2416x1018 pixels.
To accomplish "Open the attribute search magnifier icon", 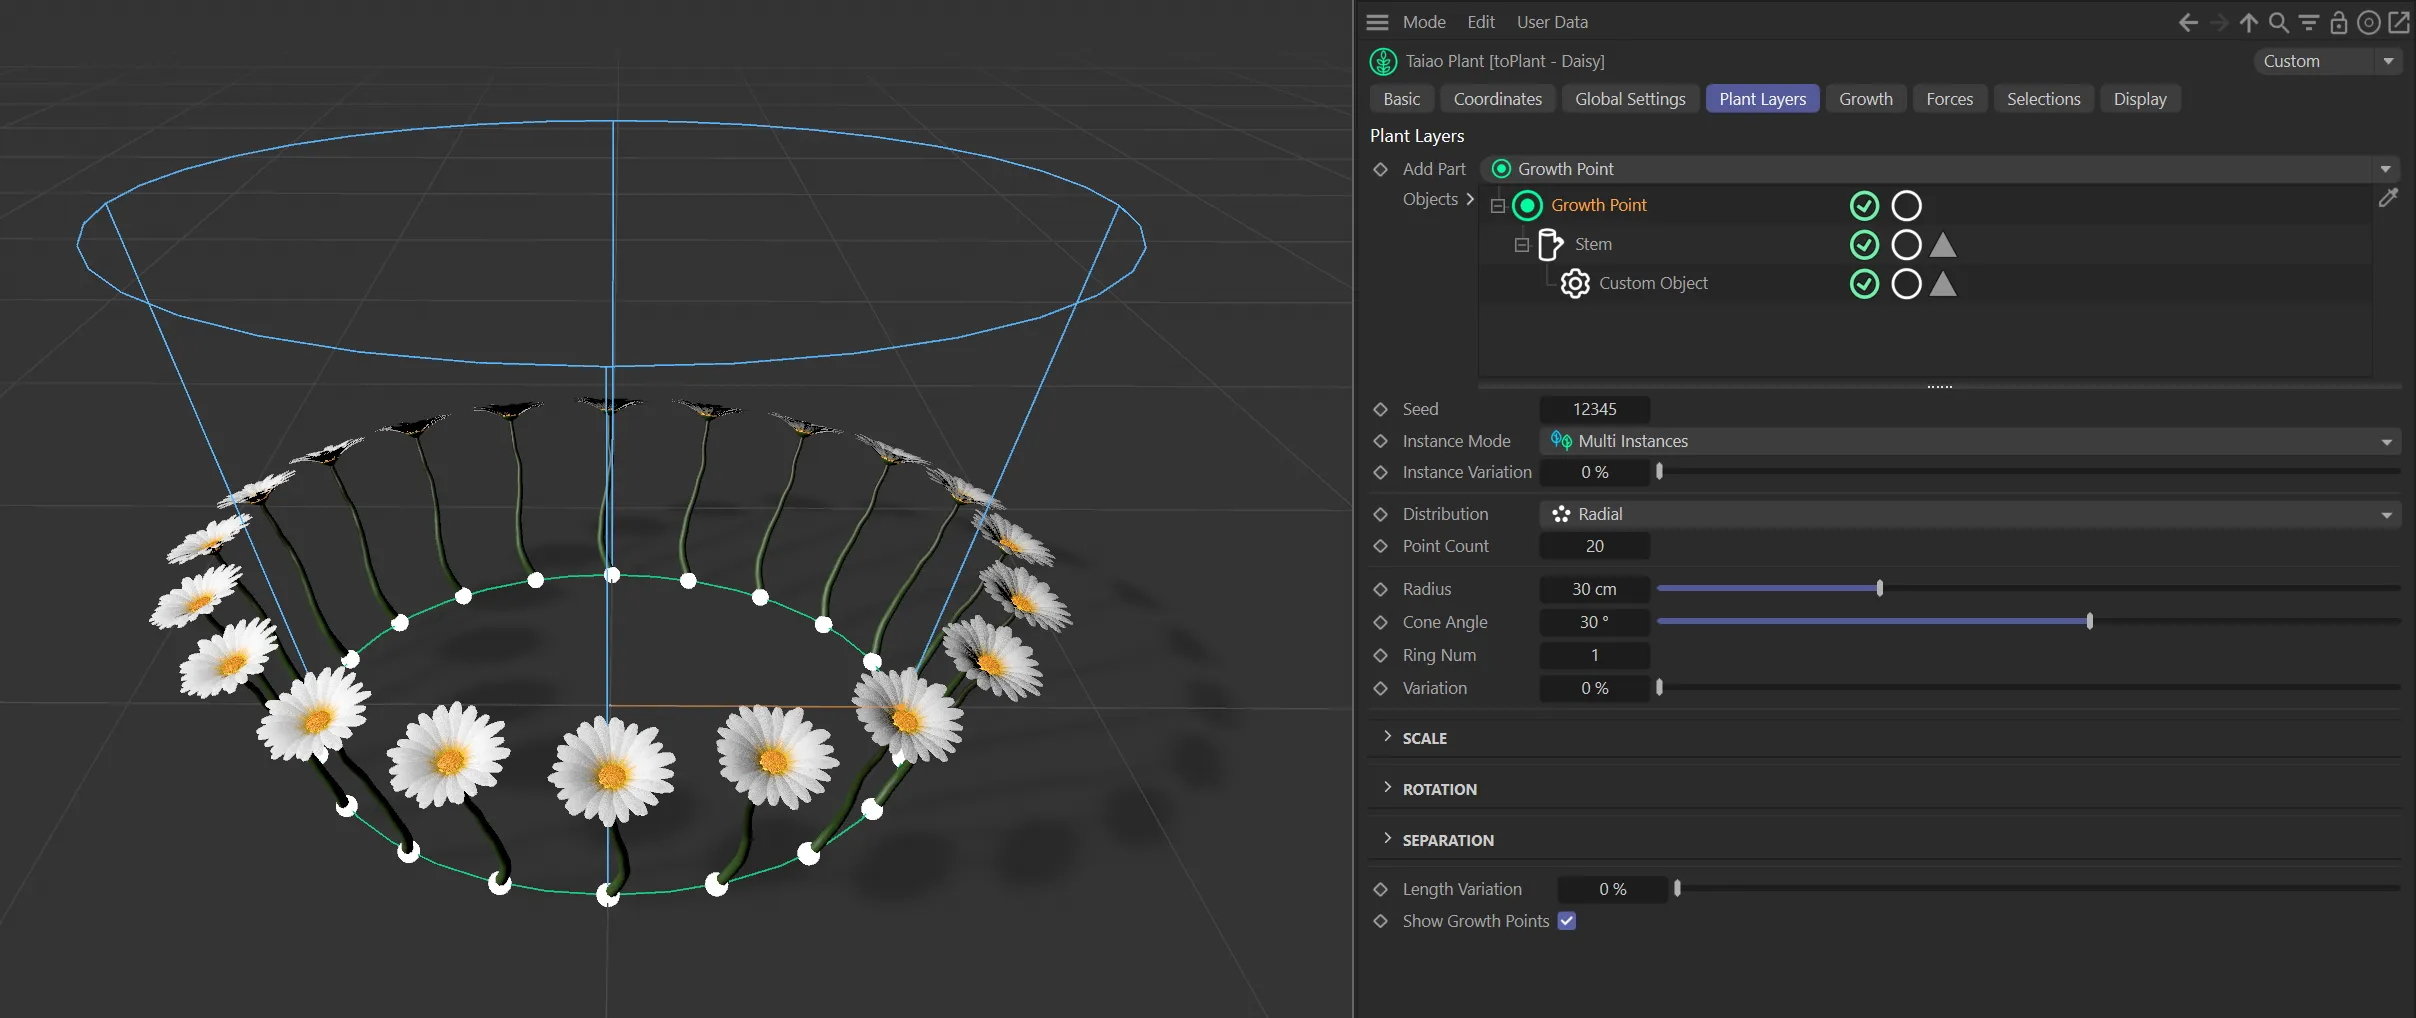I will tap(2278, 22).
